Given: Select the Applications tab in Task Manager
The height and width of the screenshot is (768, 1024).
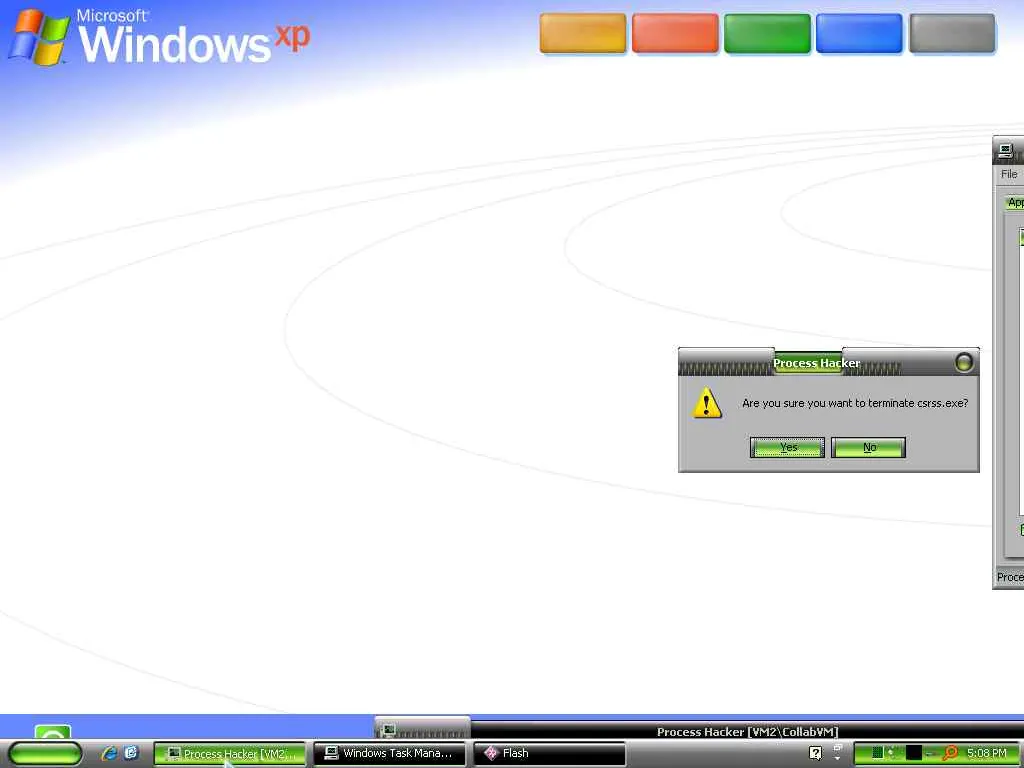Looking at the screenshot, I should click(1016, 202).
